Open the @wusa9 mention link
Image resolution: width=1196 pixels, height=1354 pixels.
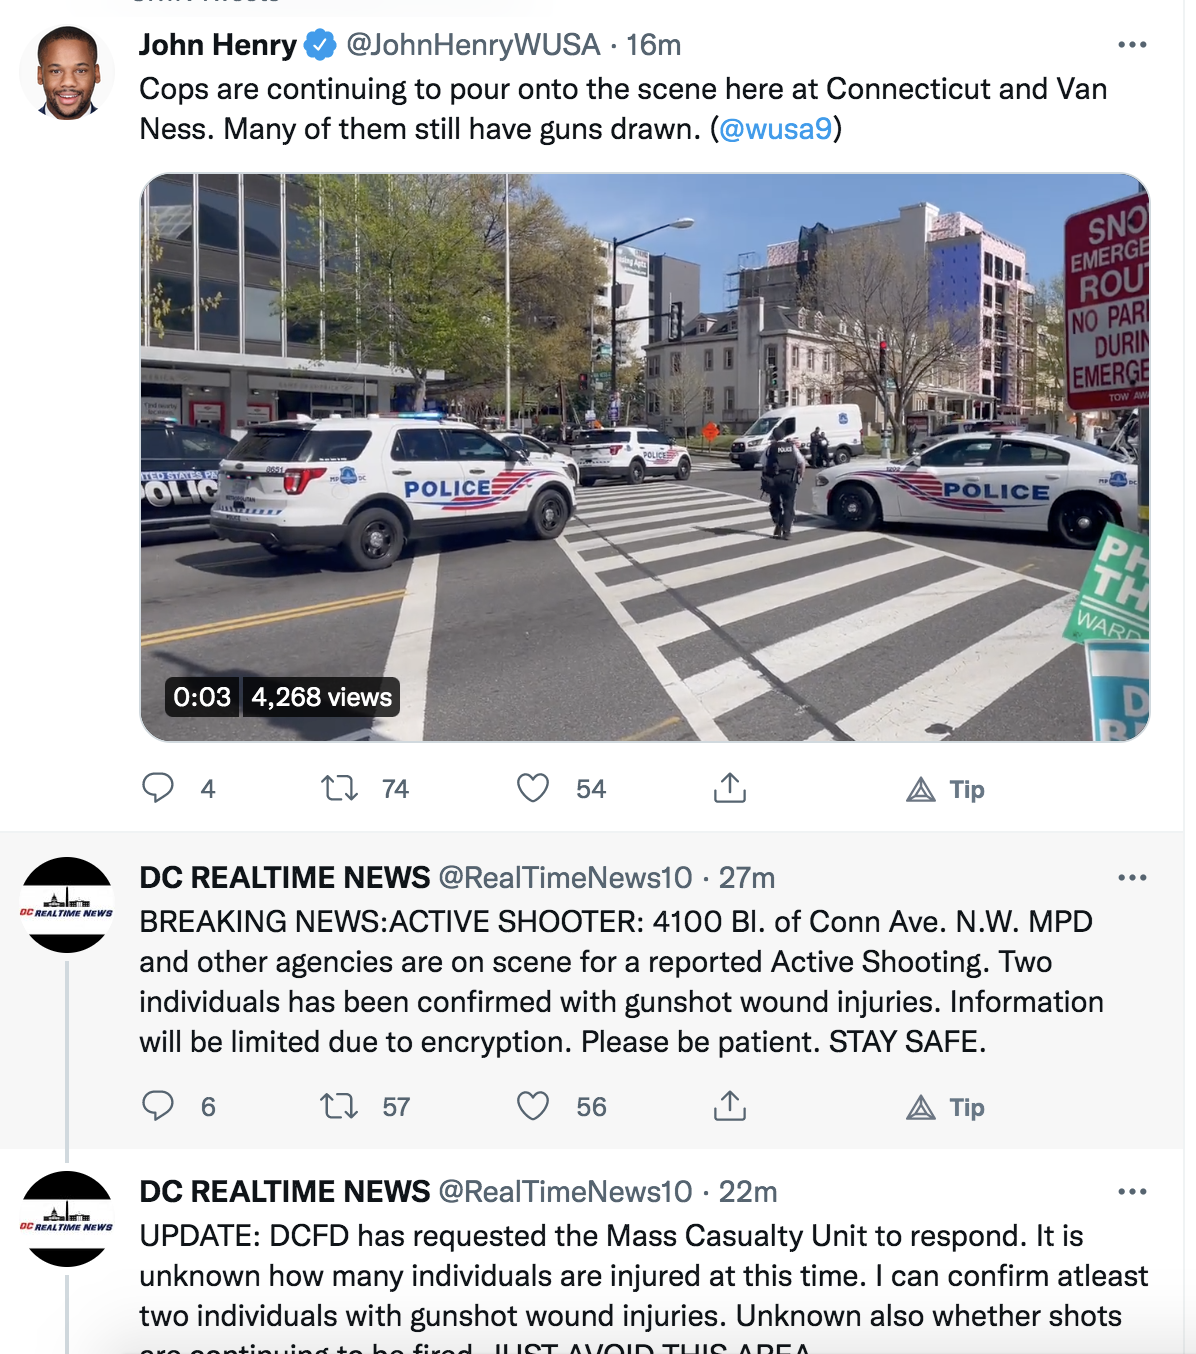(776, 129)
